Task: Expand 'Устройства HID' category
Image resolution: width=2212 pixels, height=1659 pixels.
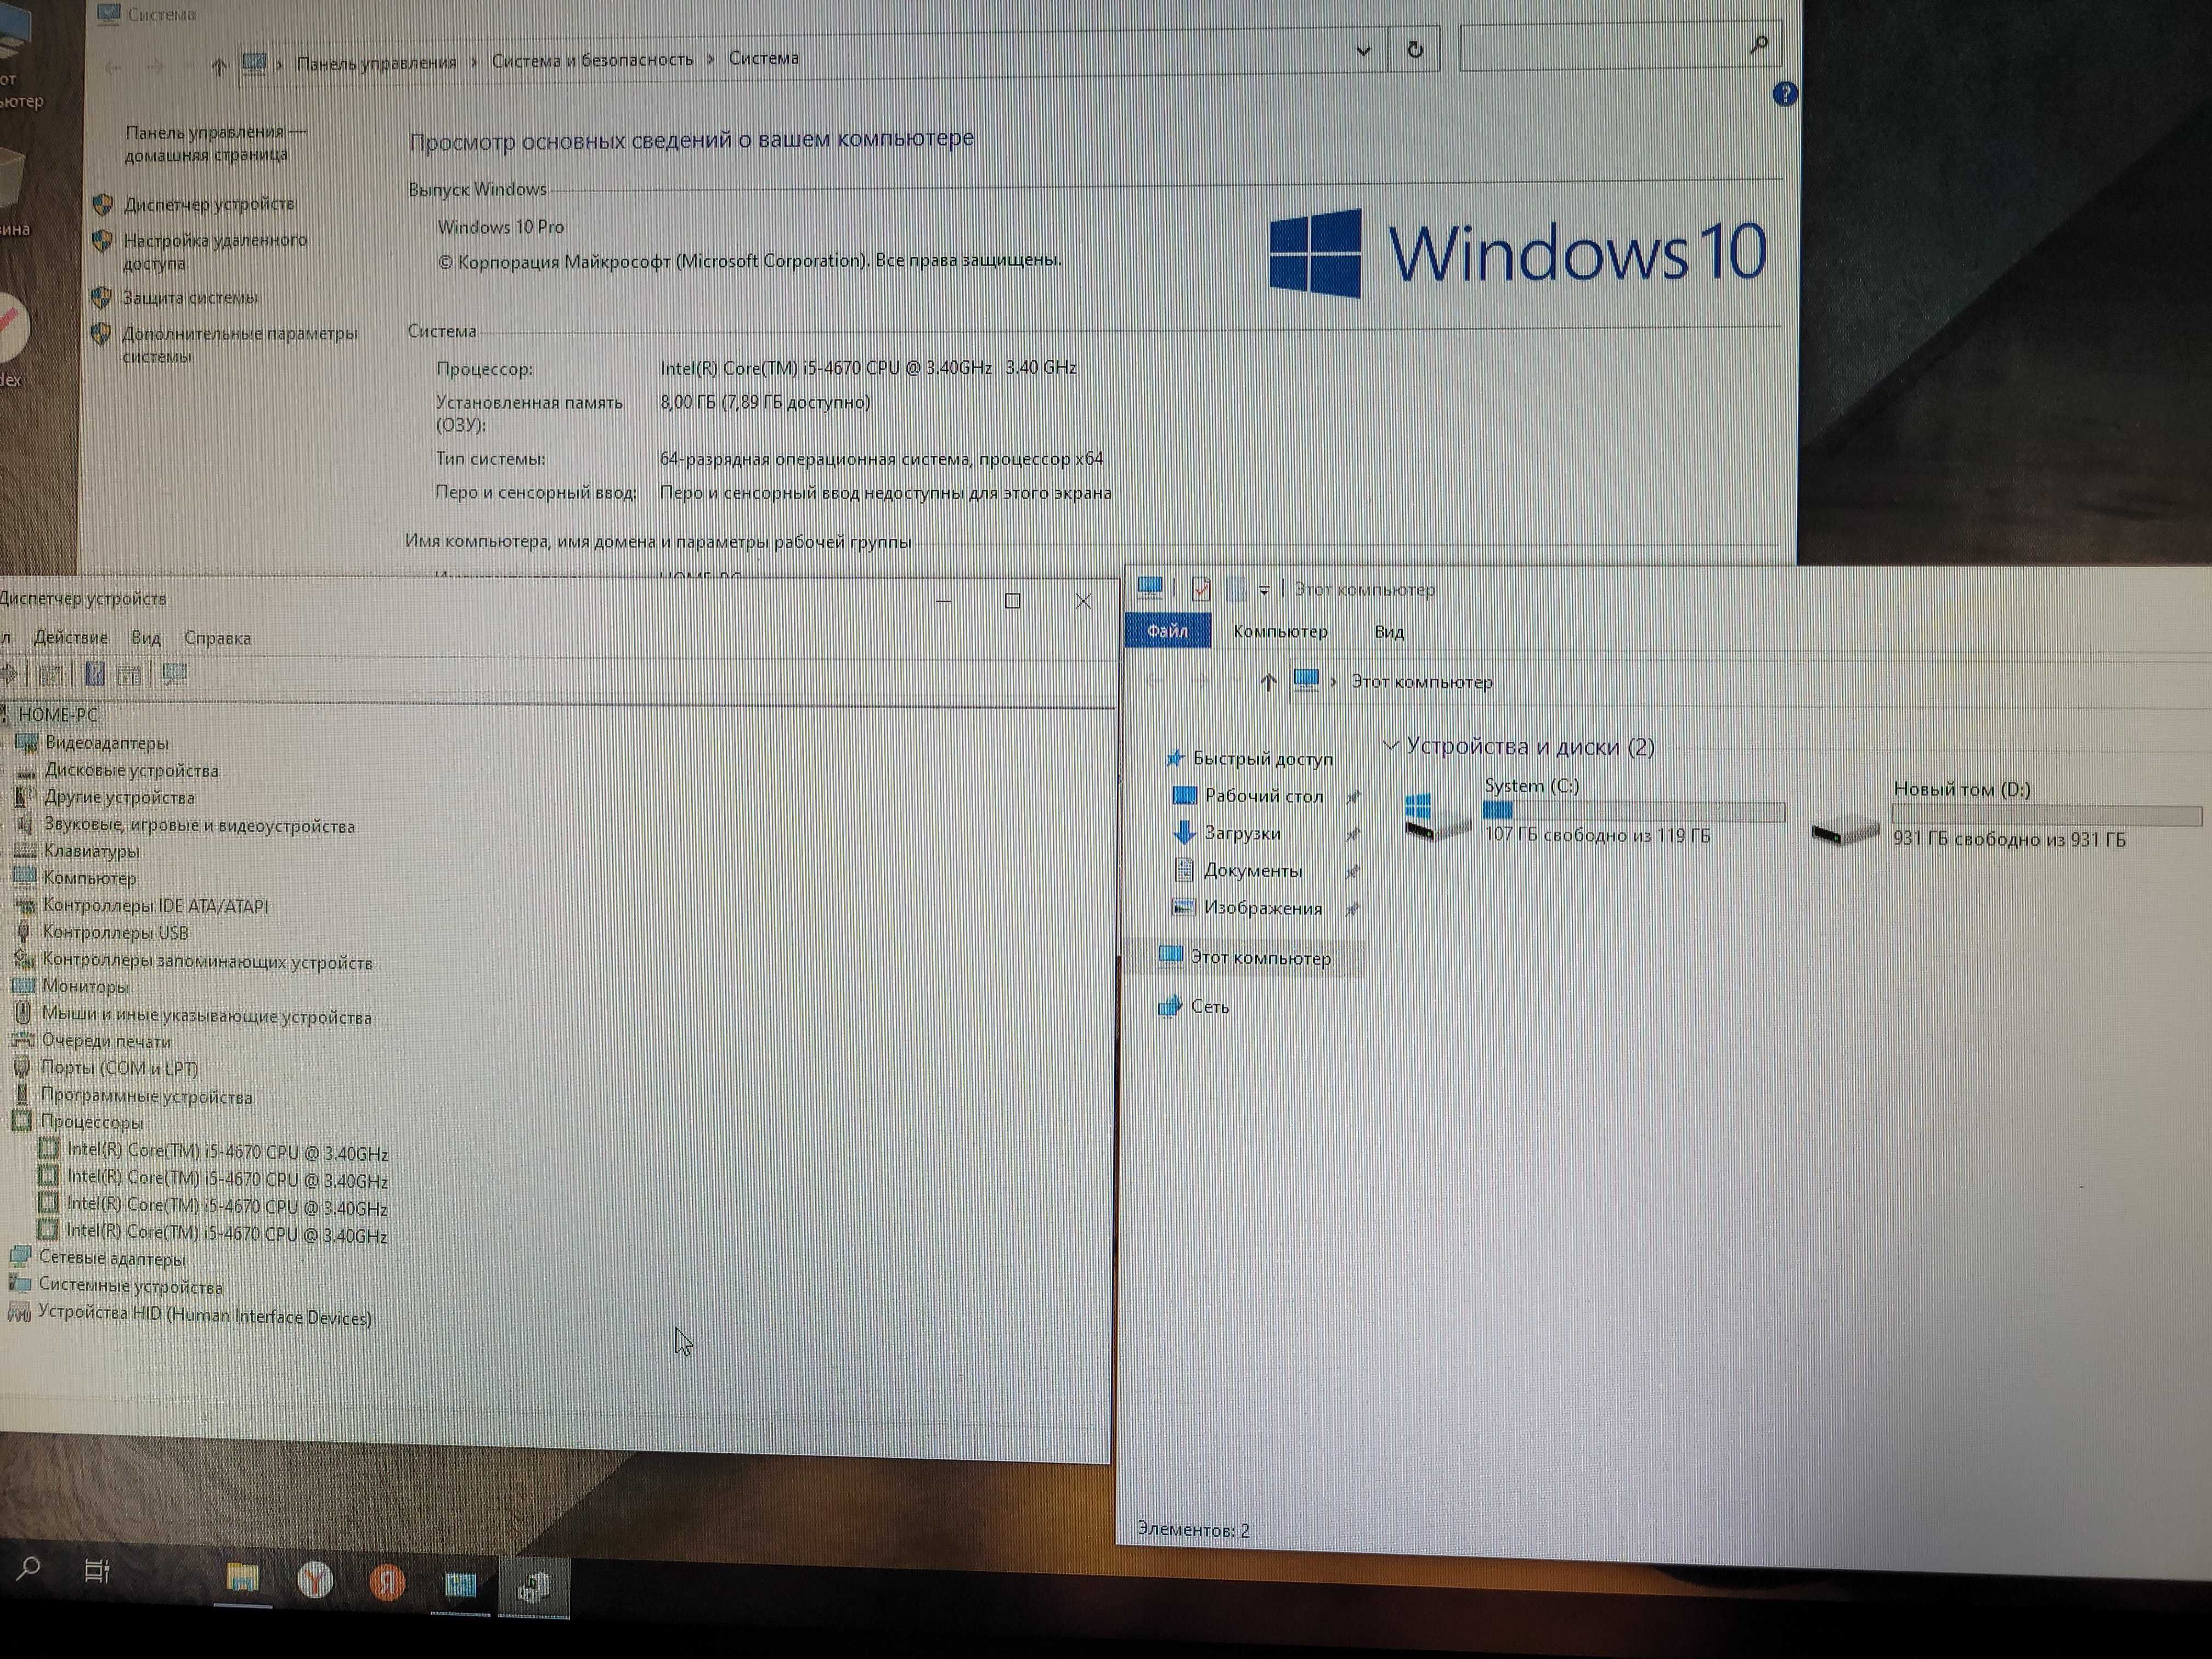Action: (x=205, y=1316)
